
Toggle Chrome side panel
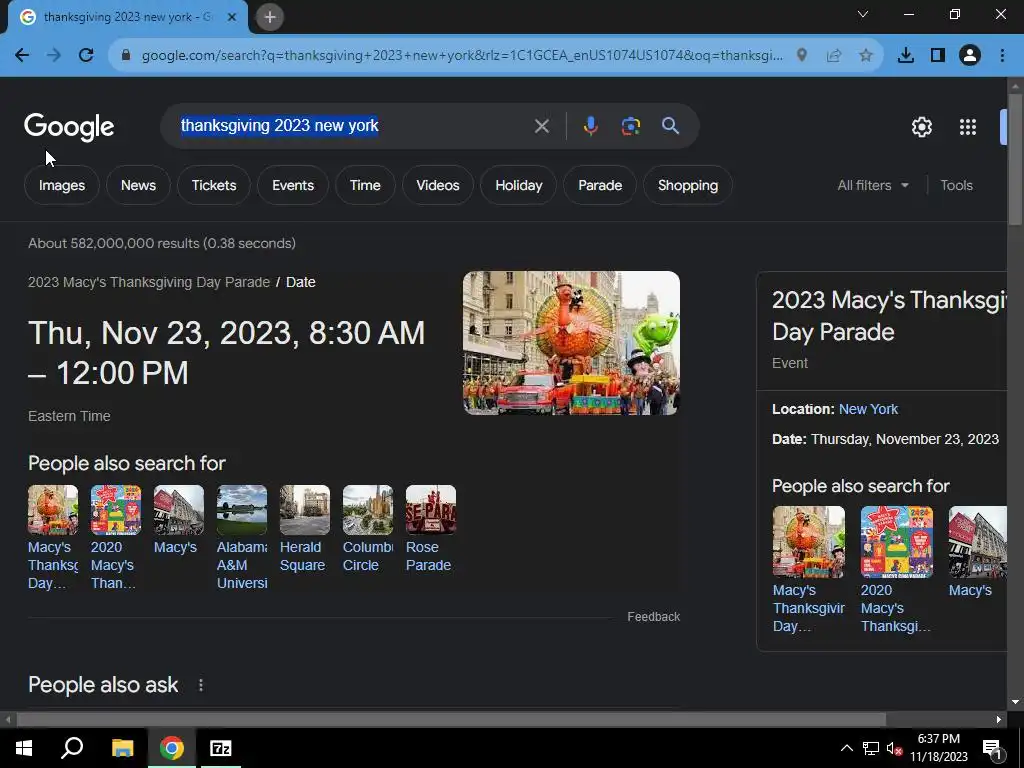click(x=938, y=56)
